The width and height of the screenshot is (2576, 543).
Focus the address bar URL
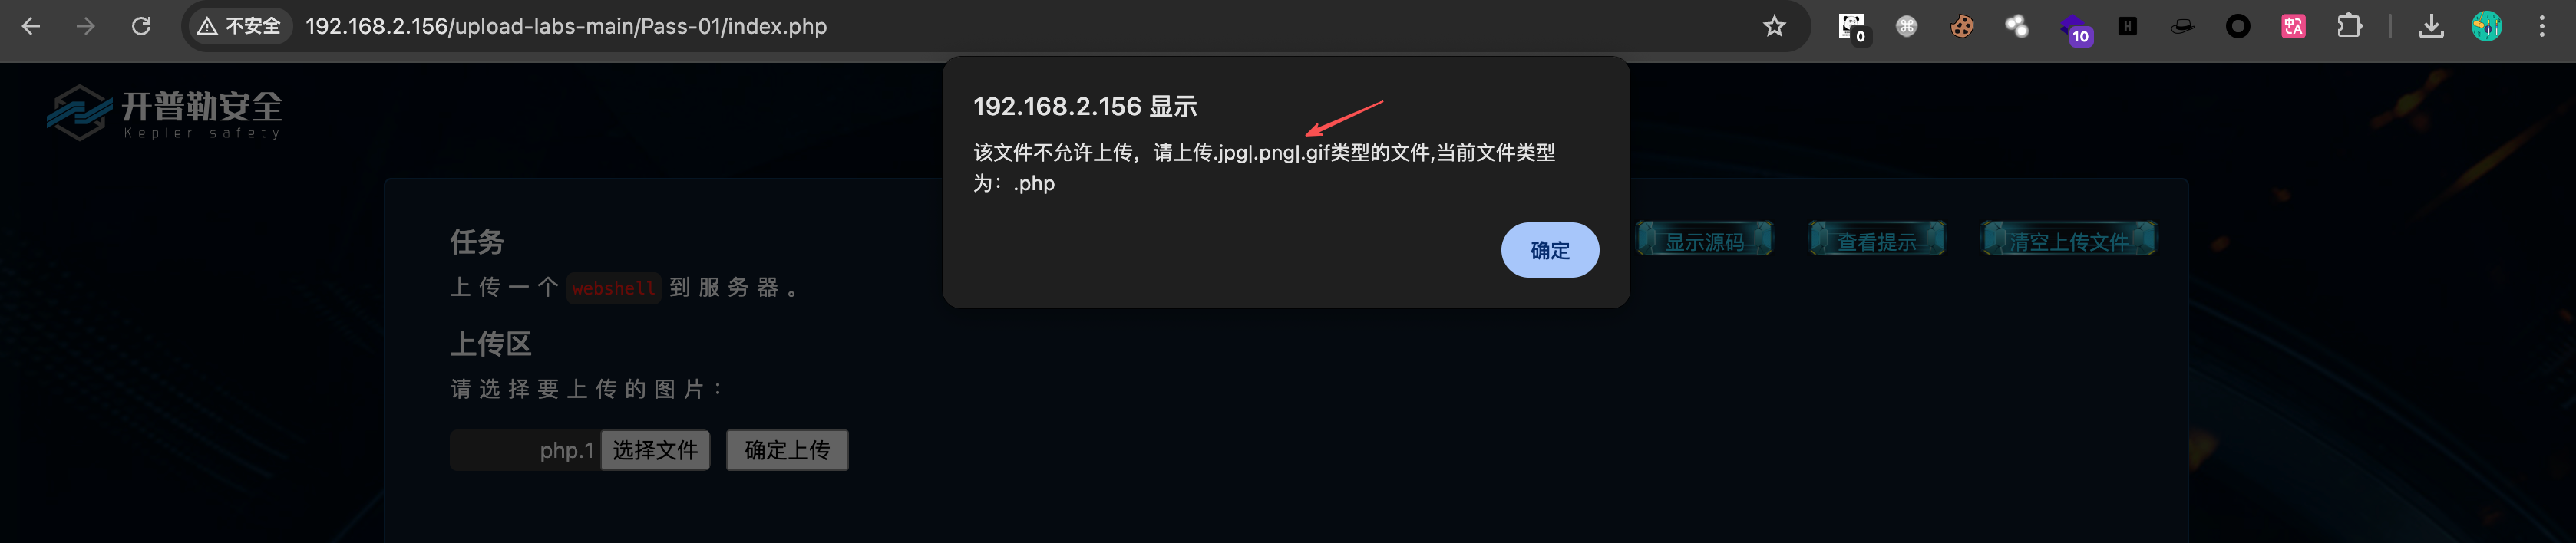(566, 26)
